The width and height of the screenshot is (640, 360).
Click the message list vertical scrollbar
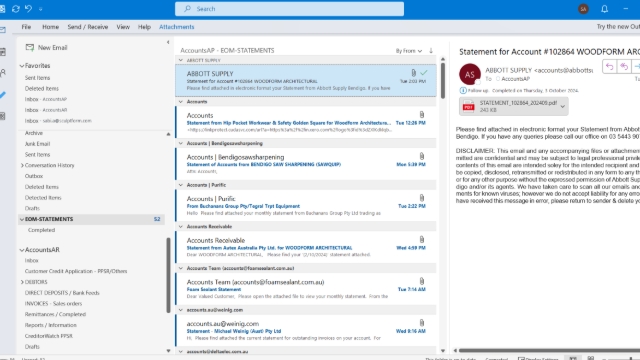pos(443,80)
